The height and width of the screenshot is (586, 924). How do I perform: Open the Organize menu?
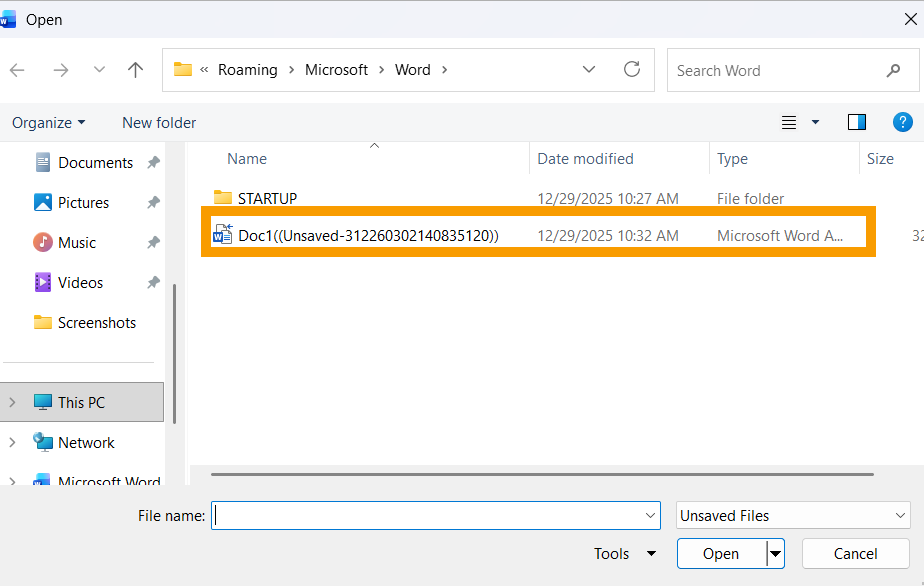tap(48, 123)
